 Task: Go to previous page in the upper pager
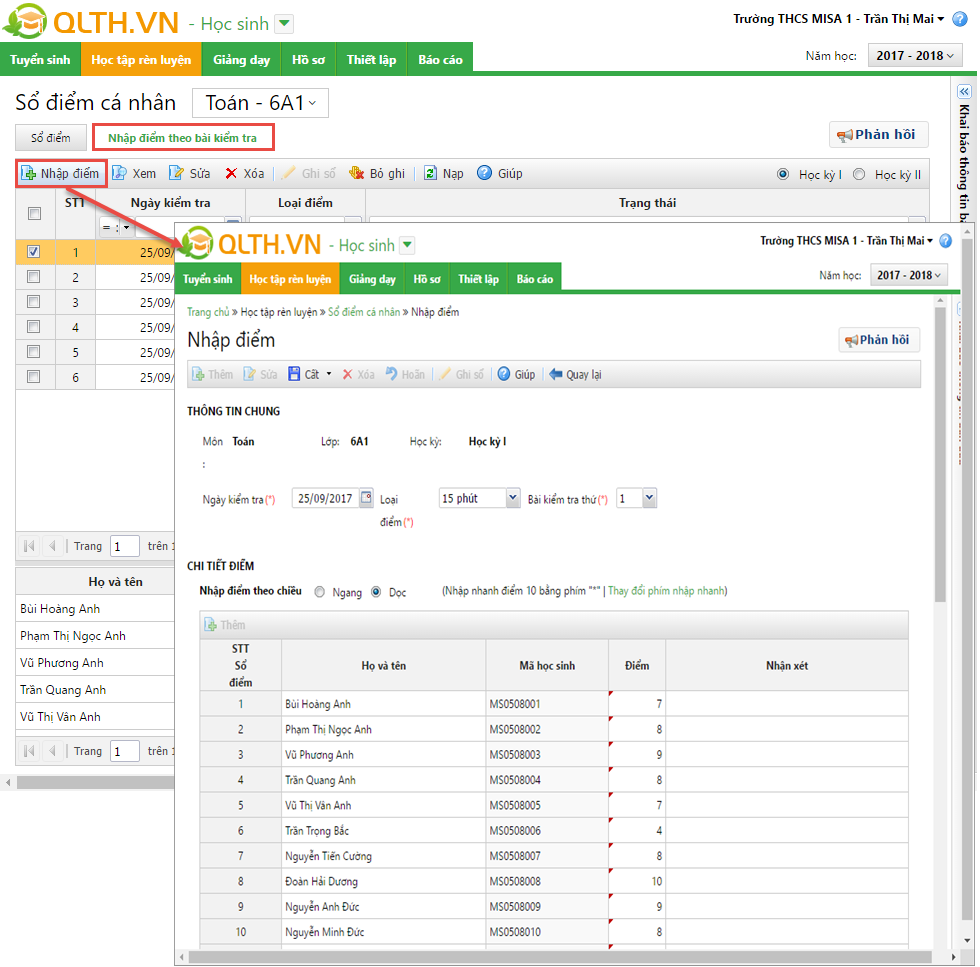point(52,546)
